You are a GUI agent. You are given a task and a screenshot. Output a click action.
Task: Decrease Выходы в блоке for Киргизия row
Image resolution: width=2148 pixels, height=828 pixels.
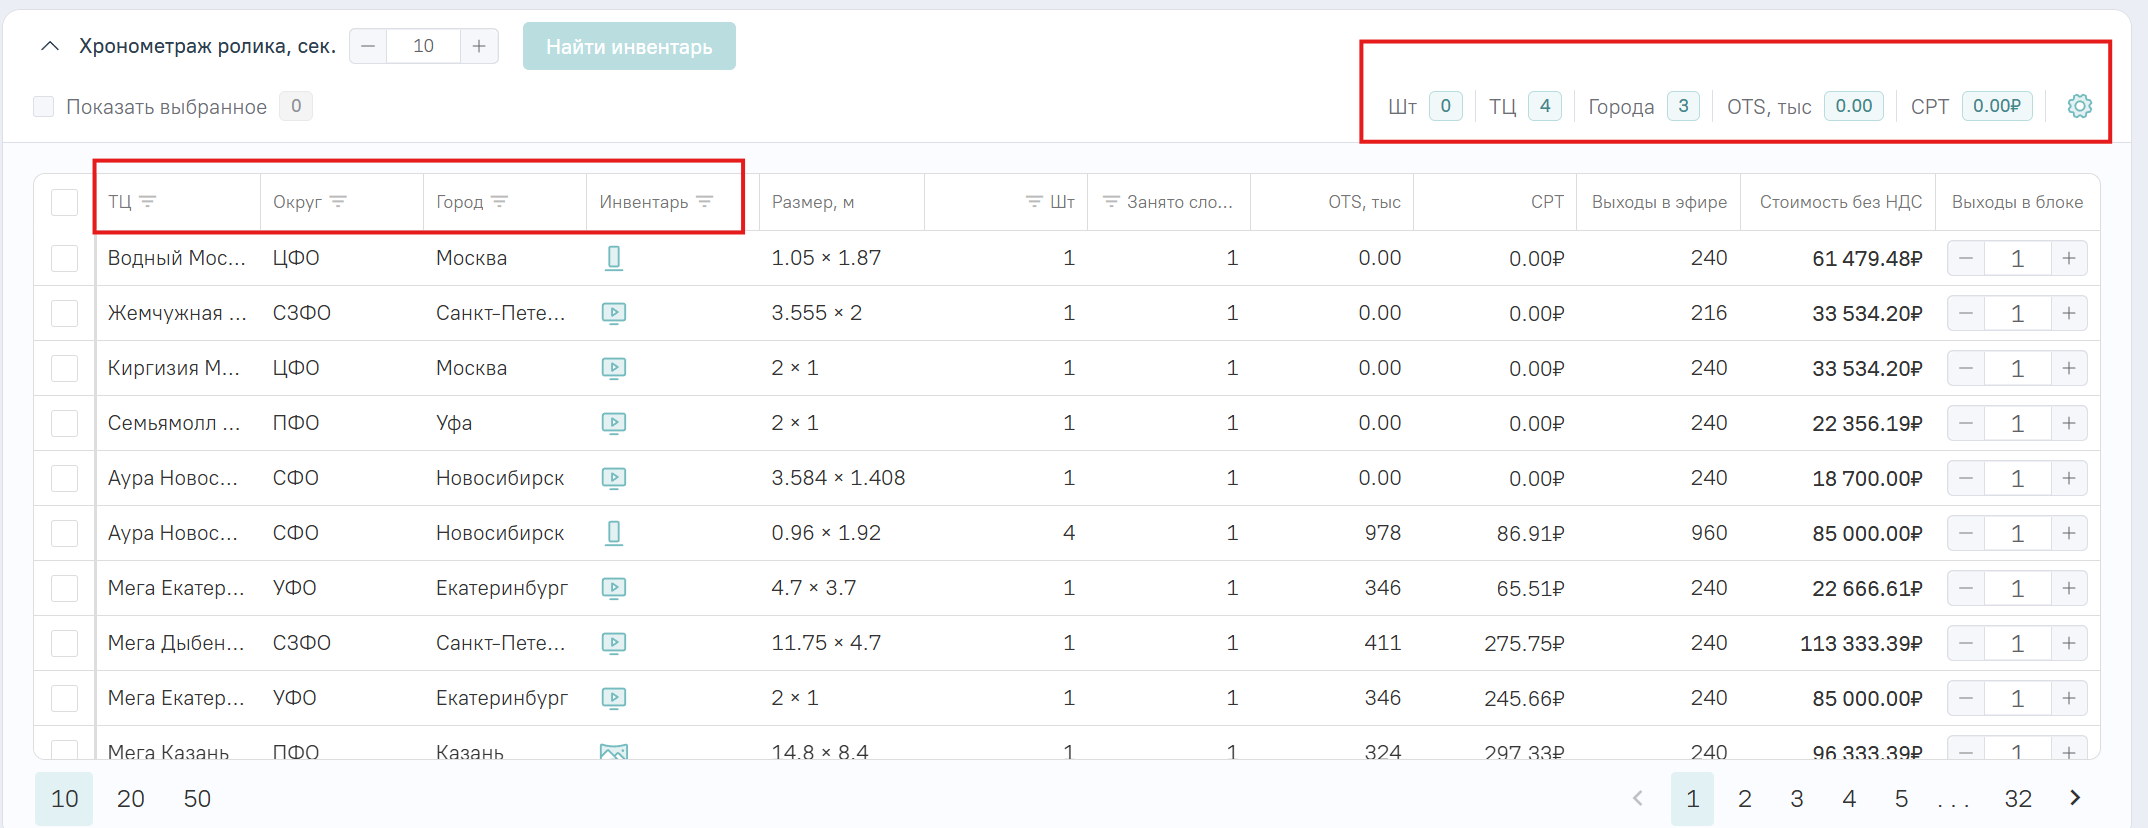1966,368
